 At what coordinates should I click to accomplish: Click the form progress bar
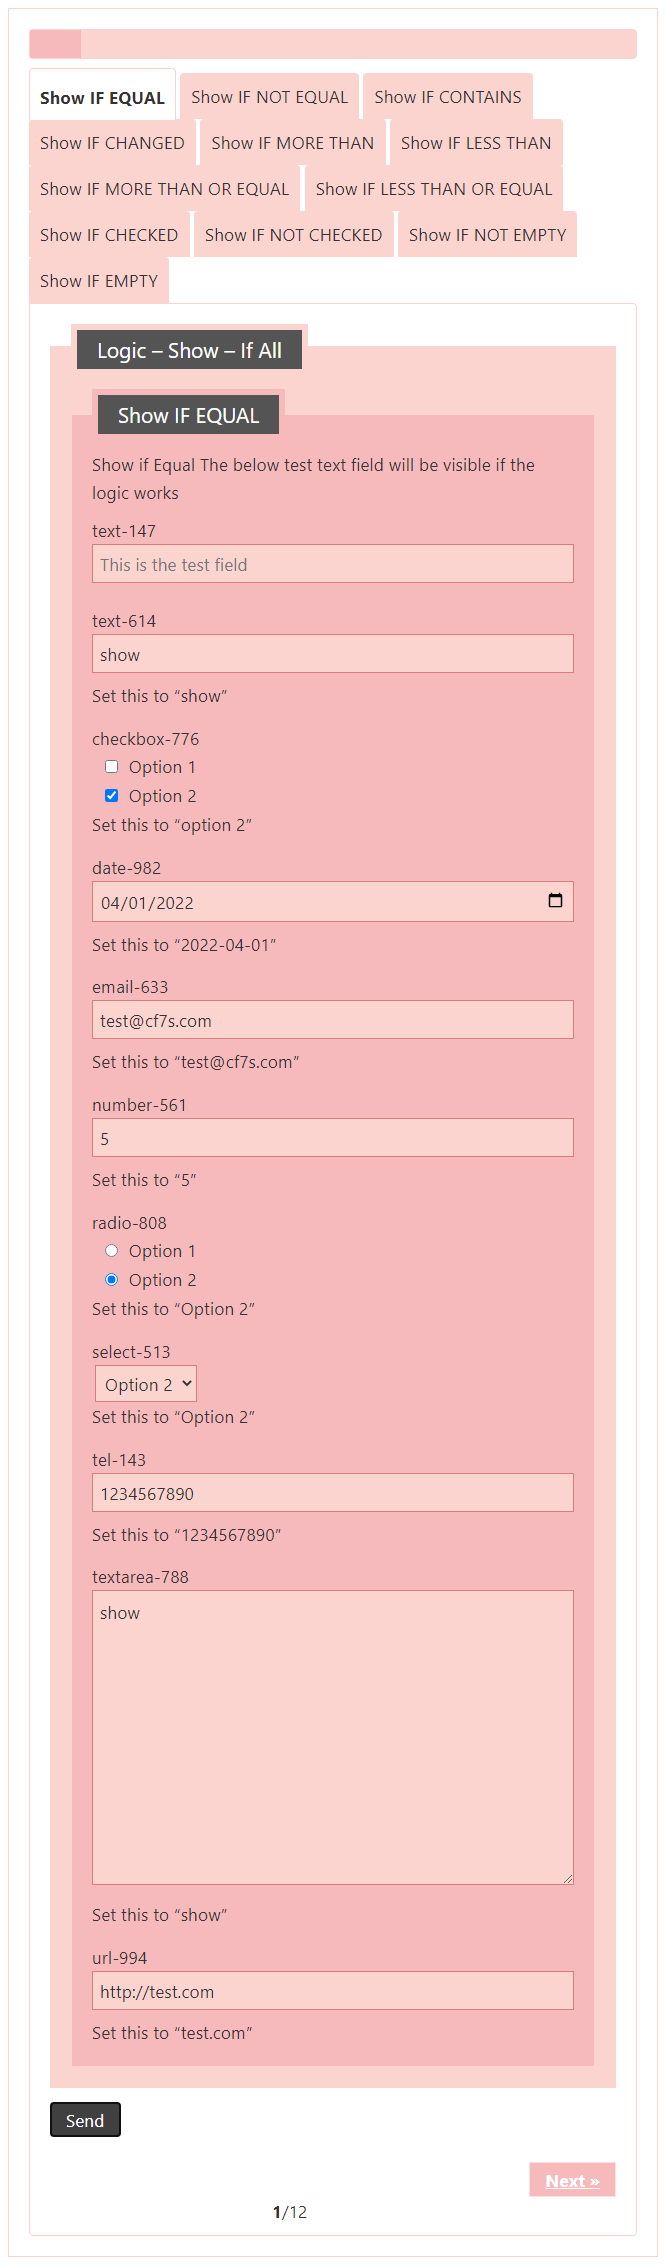pyautogui.click(x=333, y=44)
